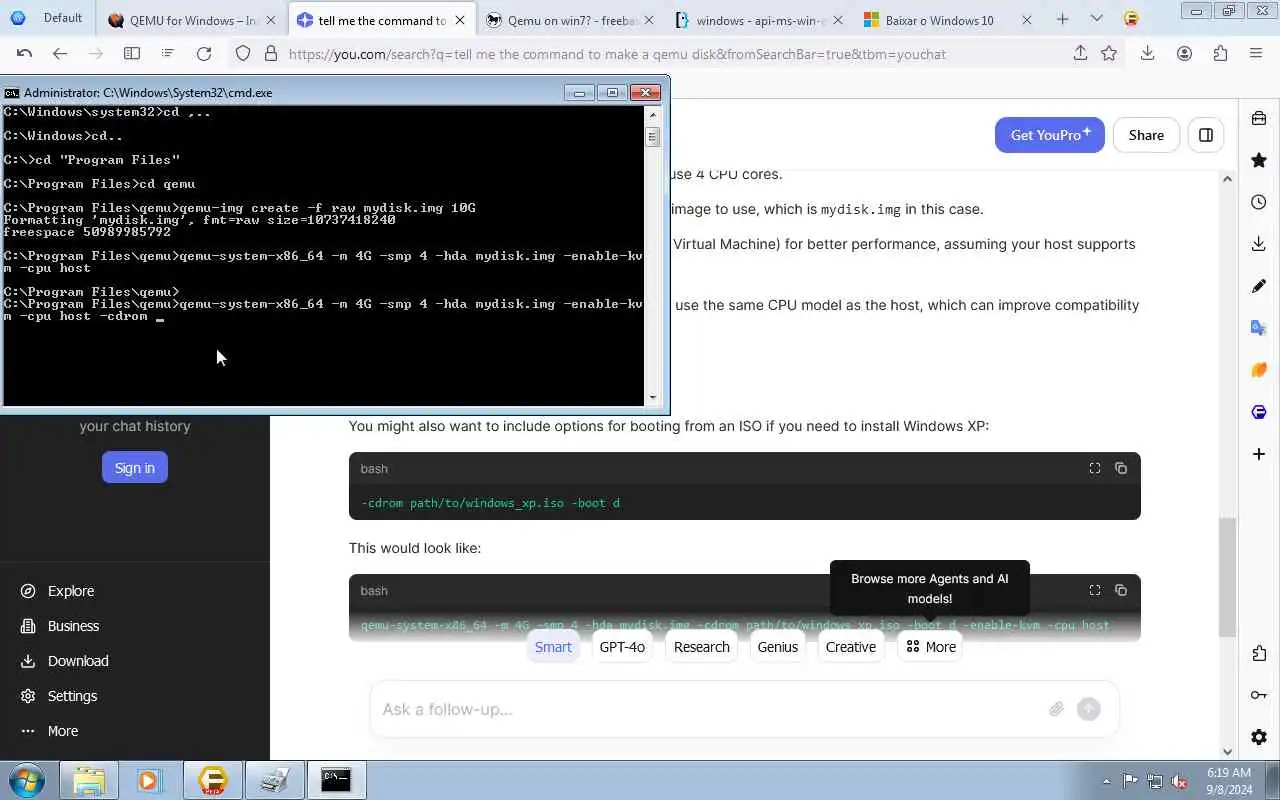This screenshot has width=1280, height=800.
Task: Click the Get YouPro button
Action: 1050,135
